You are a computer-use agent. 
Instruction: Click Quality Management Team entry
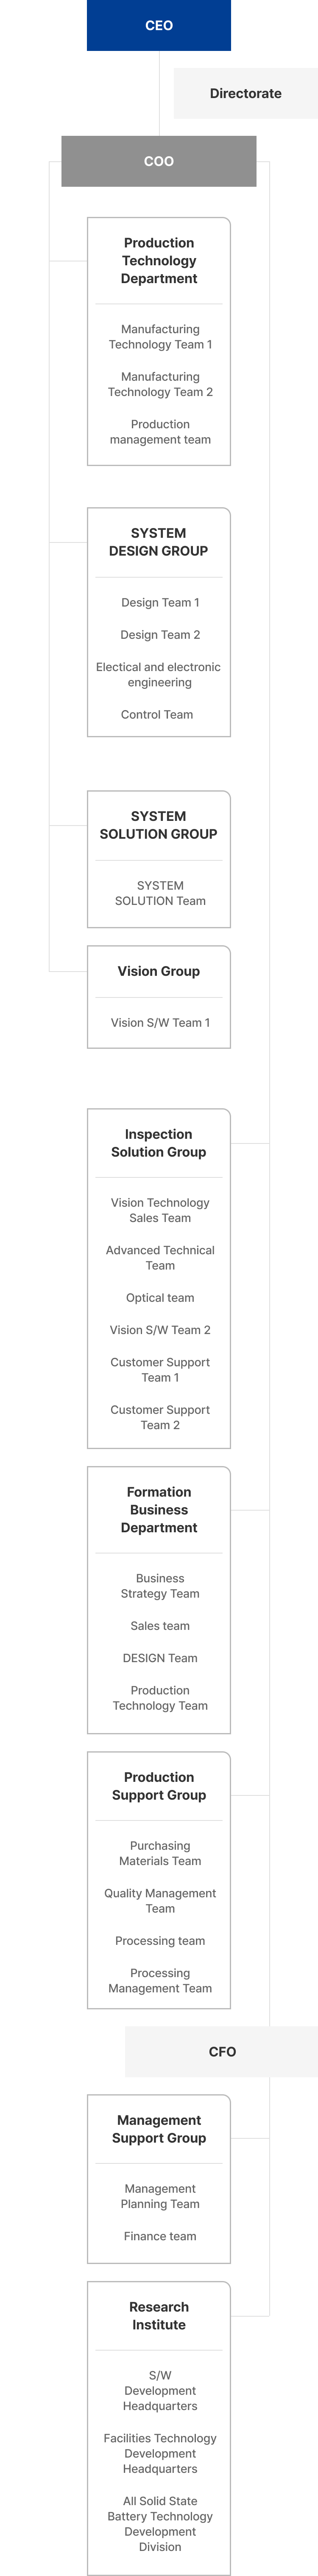[x=160, y=1901]
